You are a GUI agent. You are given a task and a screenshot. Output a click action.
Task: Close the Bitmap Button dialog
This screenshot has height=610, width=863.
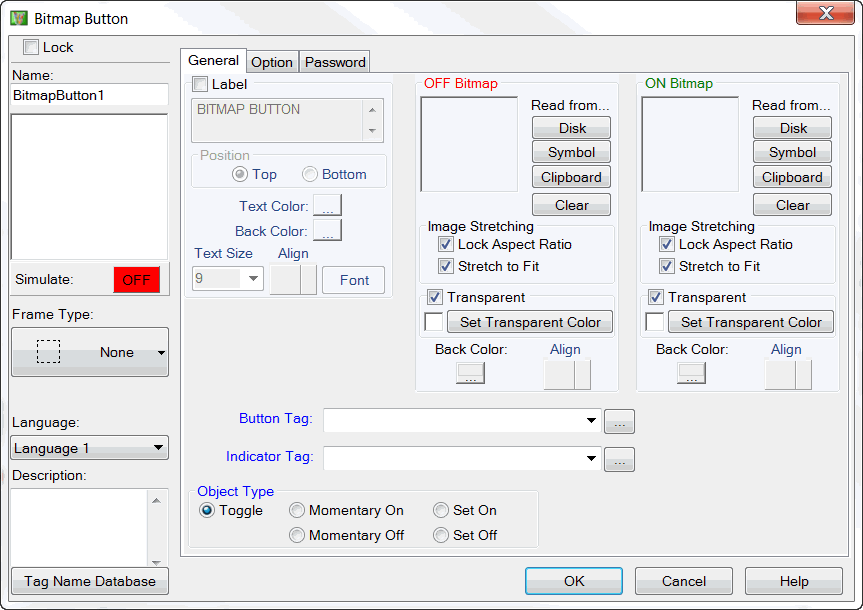pos(825,13)
